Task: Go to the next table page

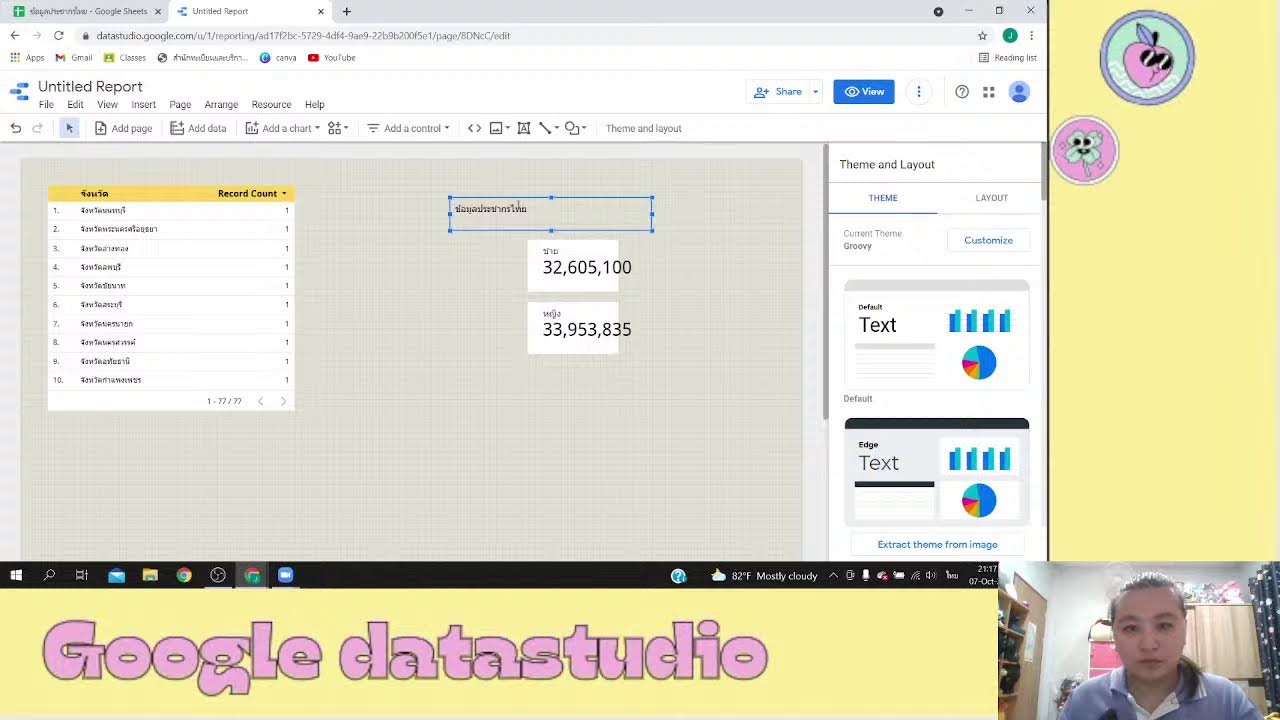Action: tap(283, 401)
